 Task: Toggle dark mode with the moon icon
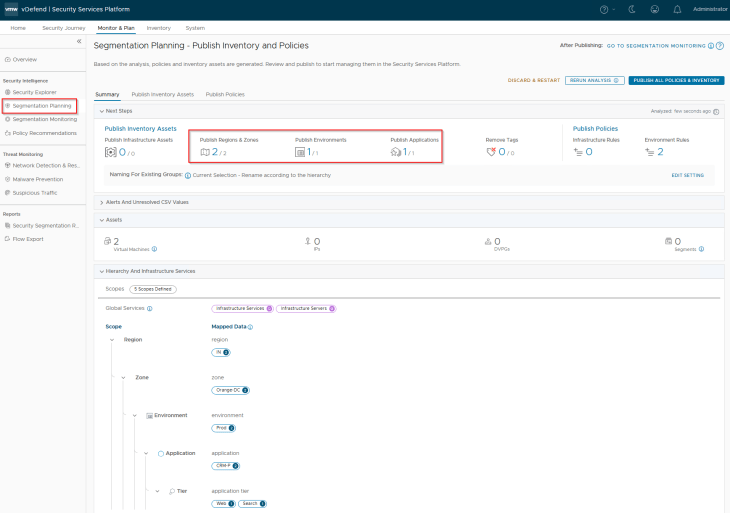(629, 9)
